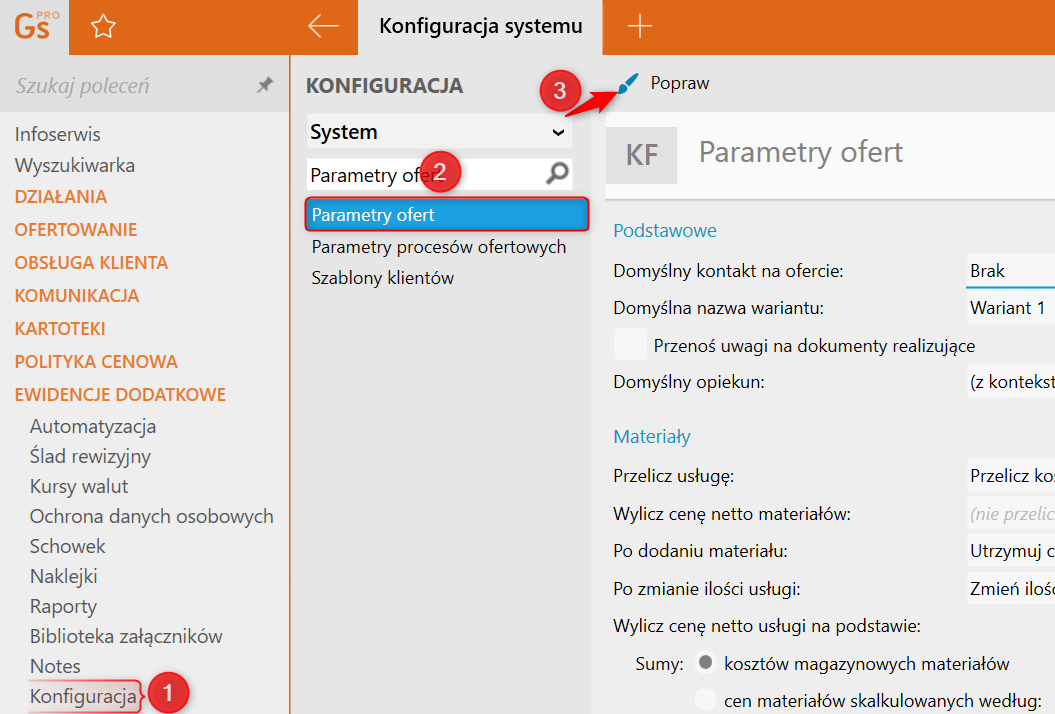
Task: Select cen materiałów skalkulowanych według radio
Action: [705, 700]
